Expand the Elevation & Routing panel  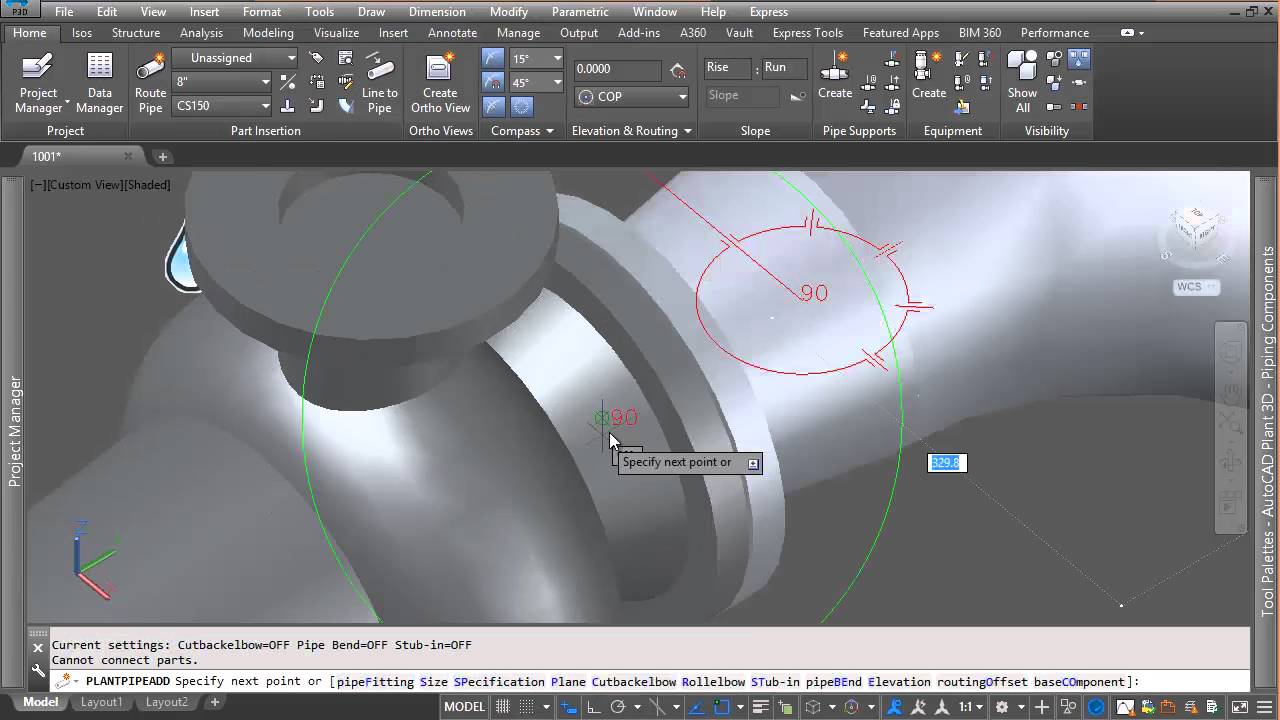coord(631,131)
